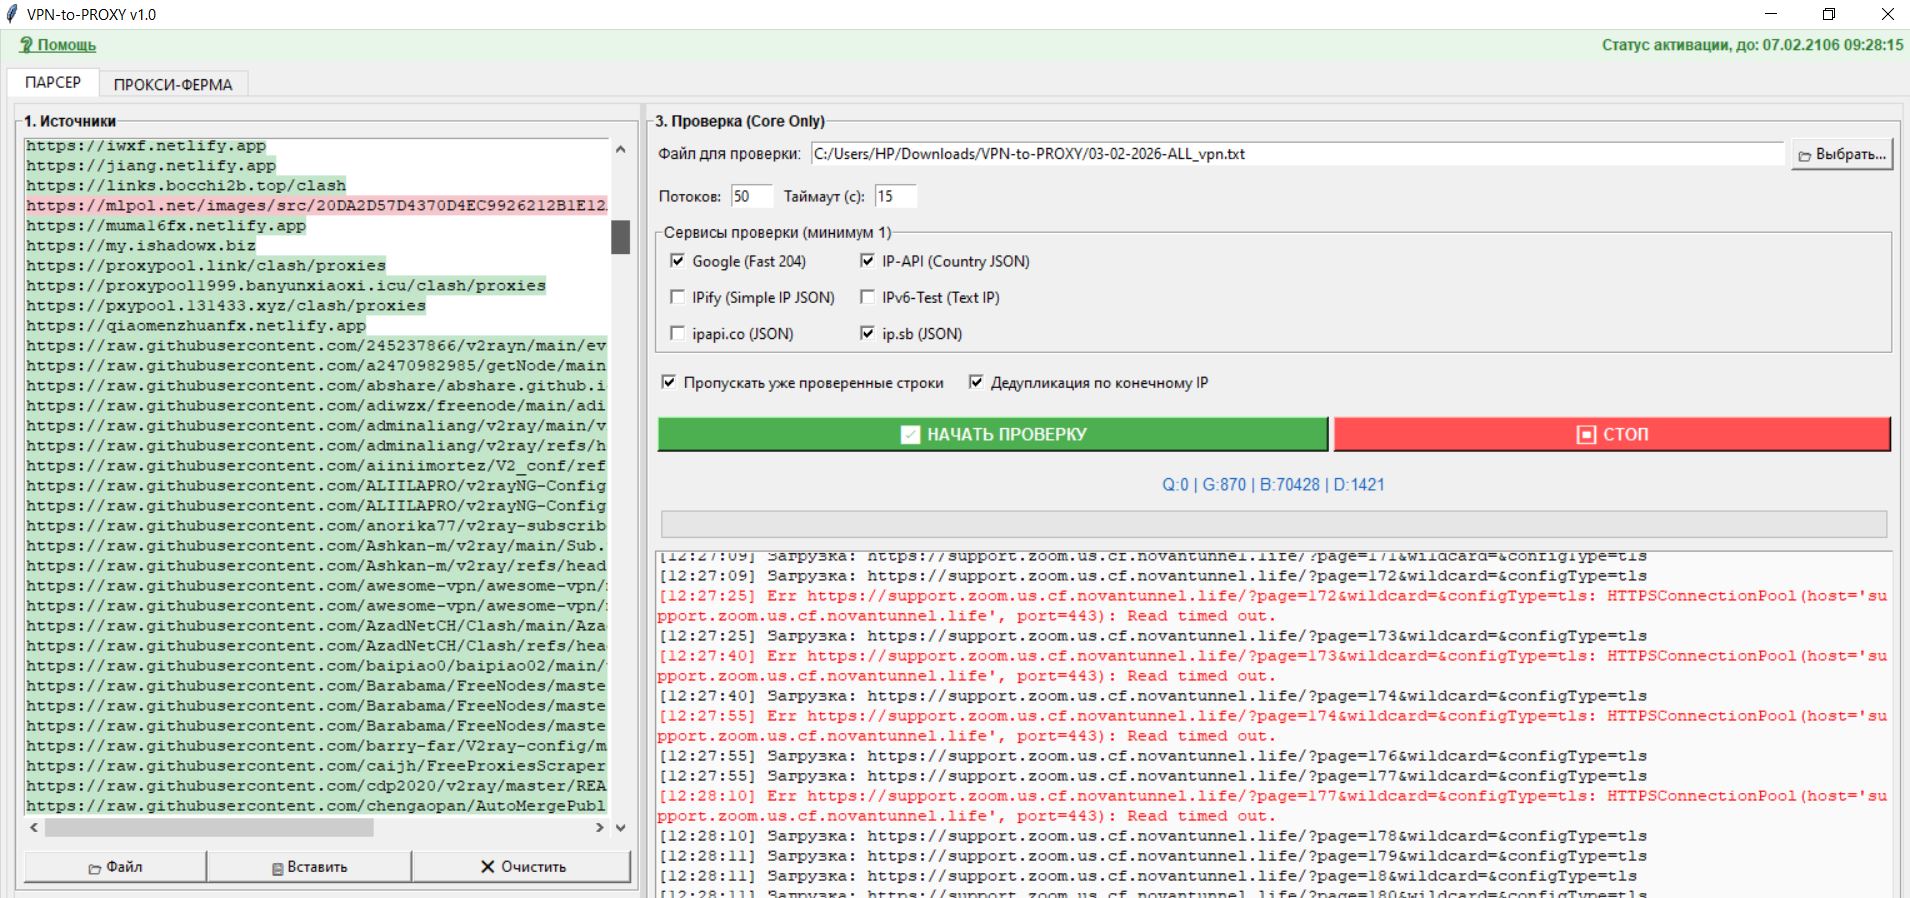Click the [12:27:40] Err page=173 log line
The width and height of the screenshot is (1910, 898).
pyautogui.click(x=1272, y=666)
